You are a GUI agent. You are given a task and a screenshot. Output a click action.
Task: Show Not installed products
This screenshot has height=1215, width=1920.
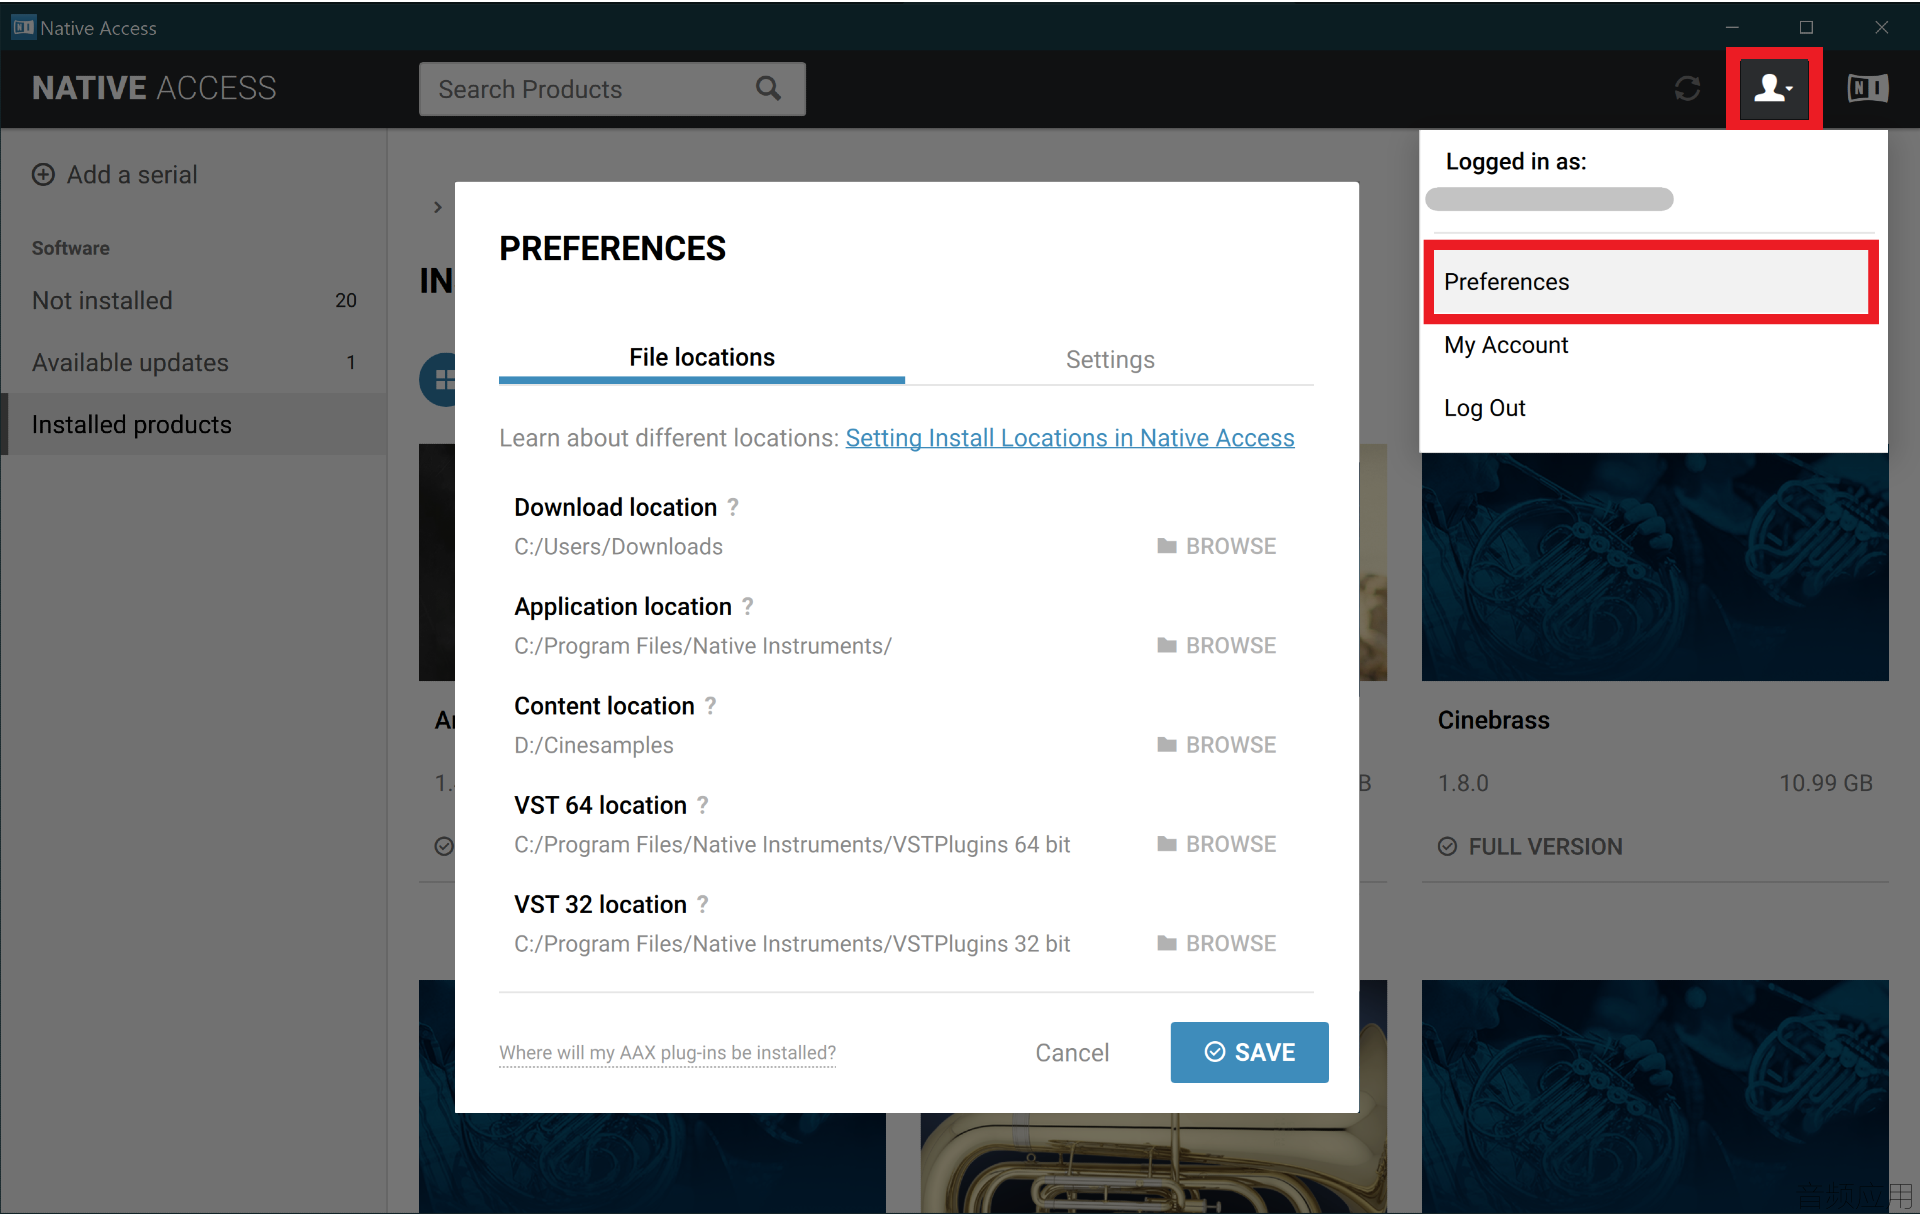pyautogui.click(x=194, y=301)
